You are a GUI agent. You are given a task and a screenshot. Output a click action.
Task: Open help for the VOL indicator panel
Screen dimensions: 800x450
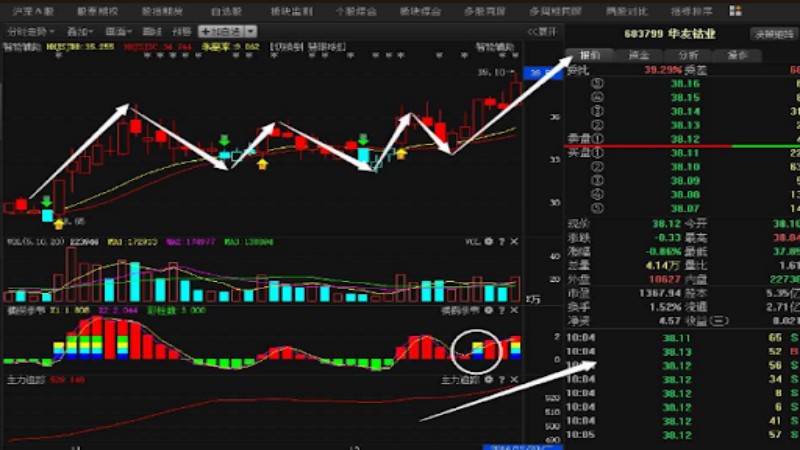tap(502, 241)
